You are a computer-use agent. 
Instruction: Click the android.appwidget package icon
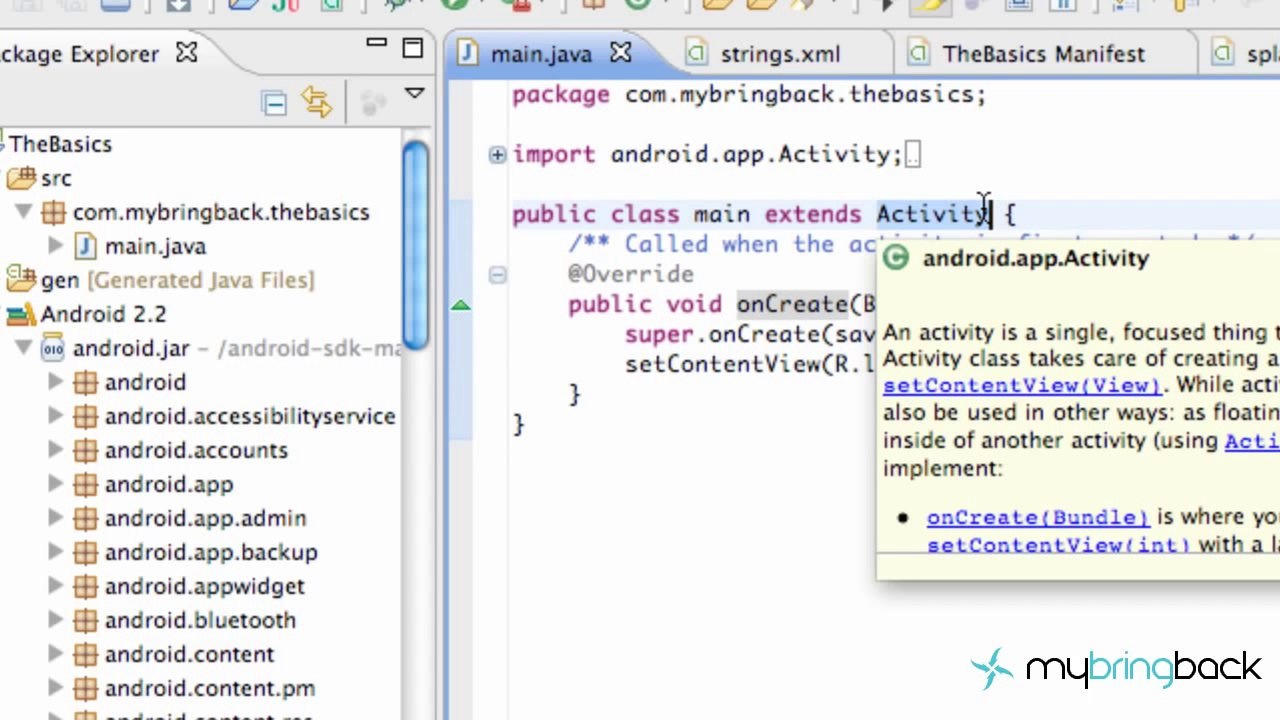(86, 586)
